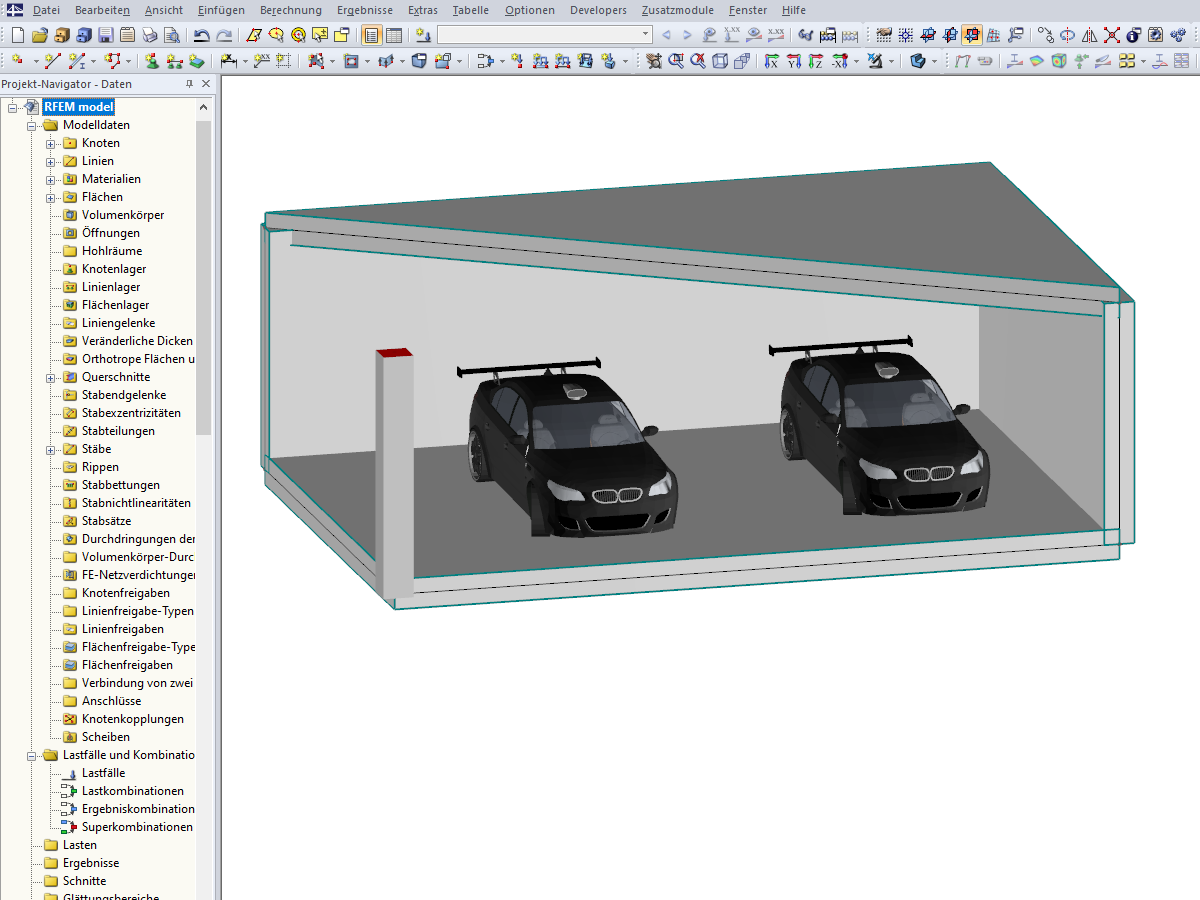The width and height of the screenshot is (1200, 900).
Task: Open the load case dropdown box
Action: 545,35
